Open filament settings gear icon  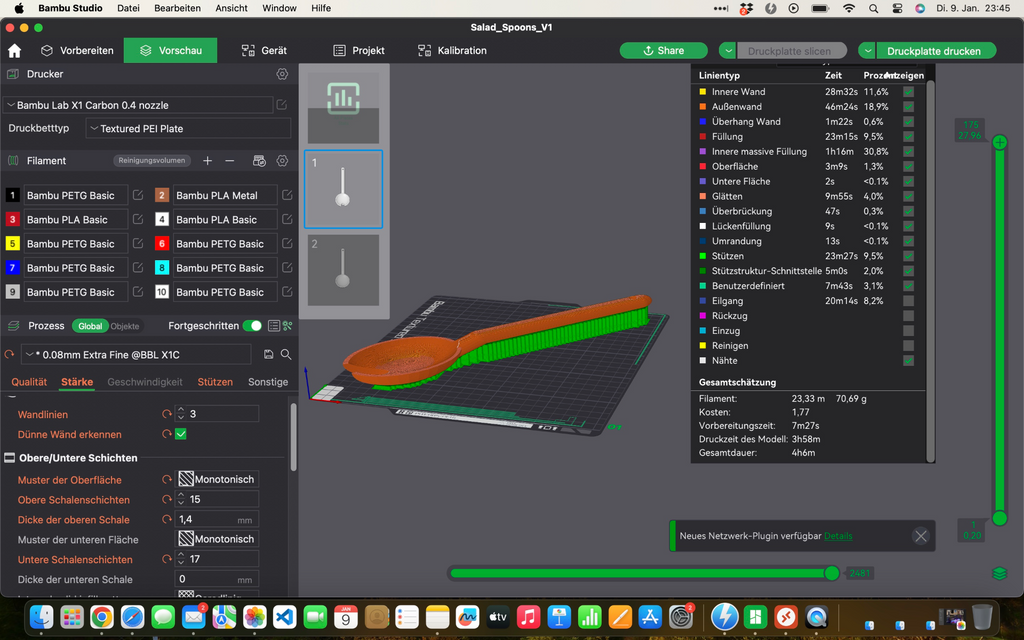282,161
